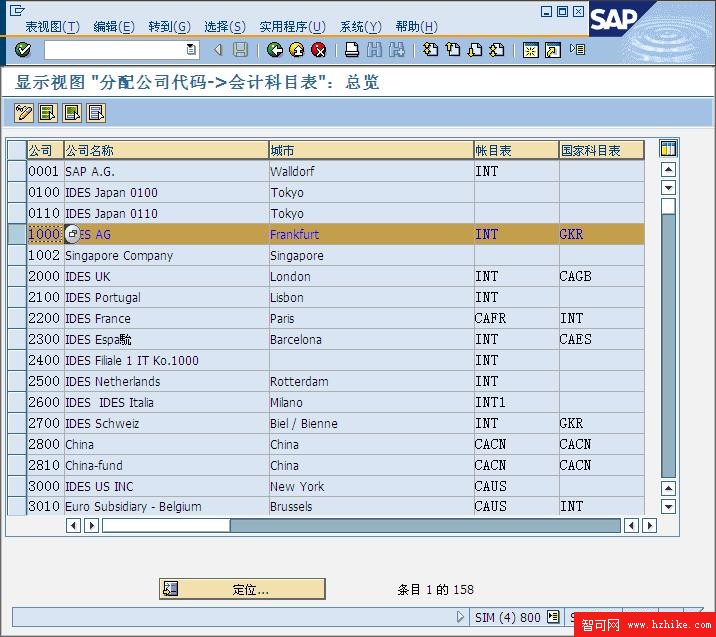716x637 pixels.
Task: Click the Create Shortcut icon
Action: (553, 50)
